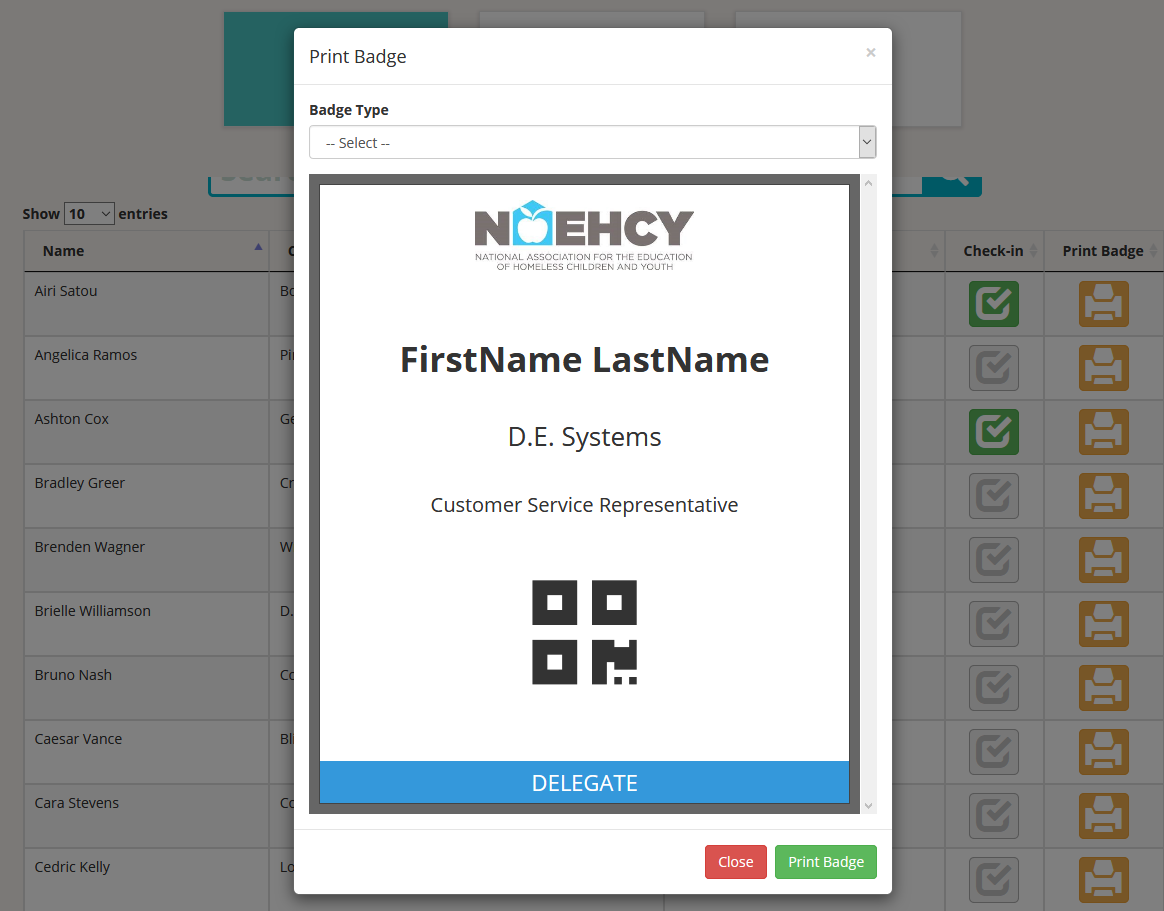The image size is (1164, 911).
Task: Click print badge icon for Cedric Kelly
Action: point(1104,880)
